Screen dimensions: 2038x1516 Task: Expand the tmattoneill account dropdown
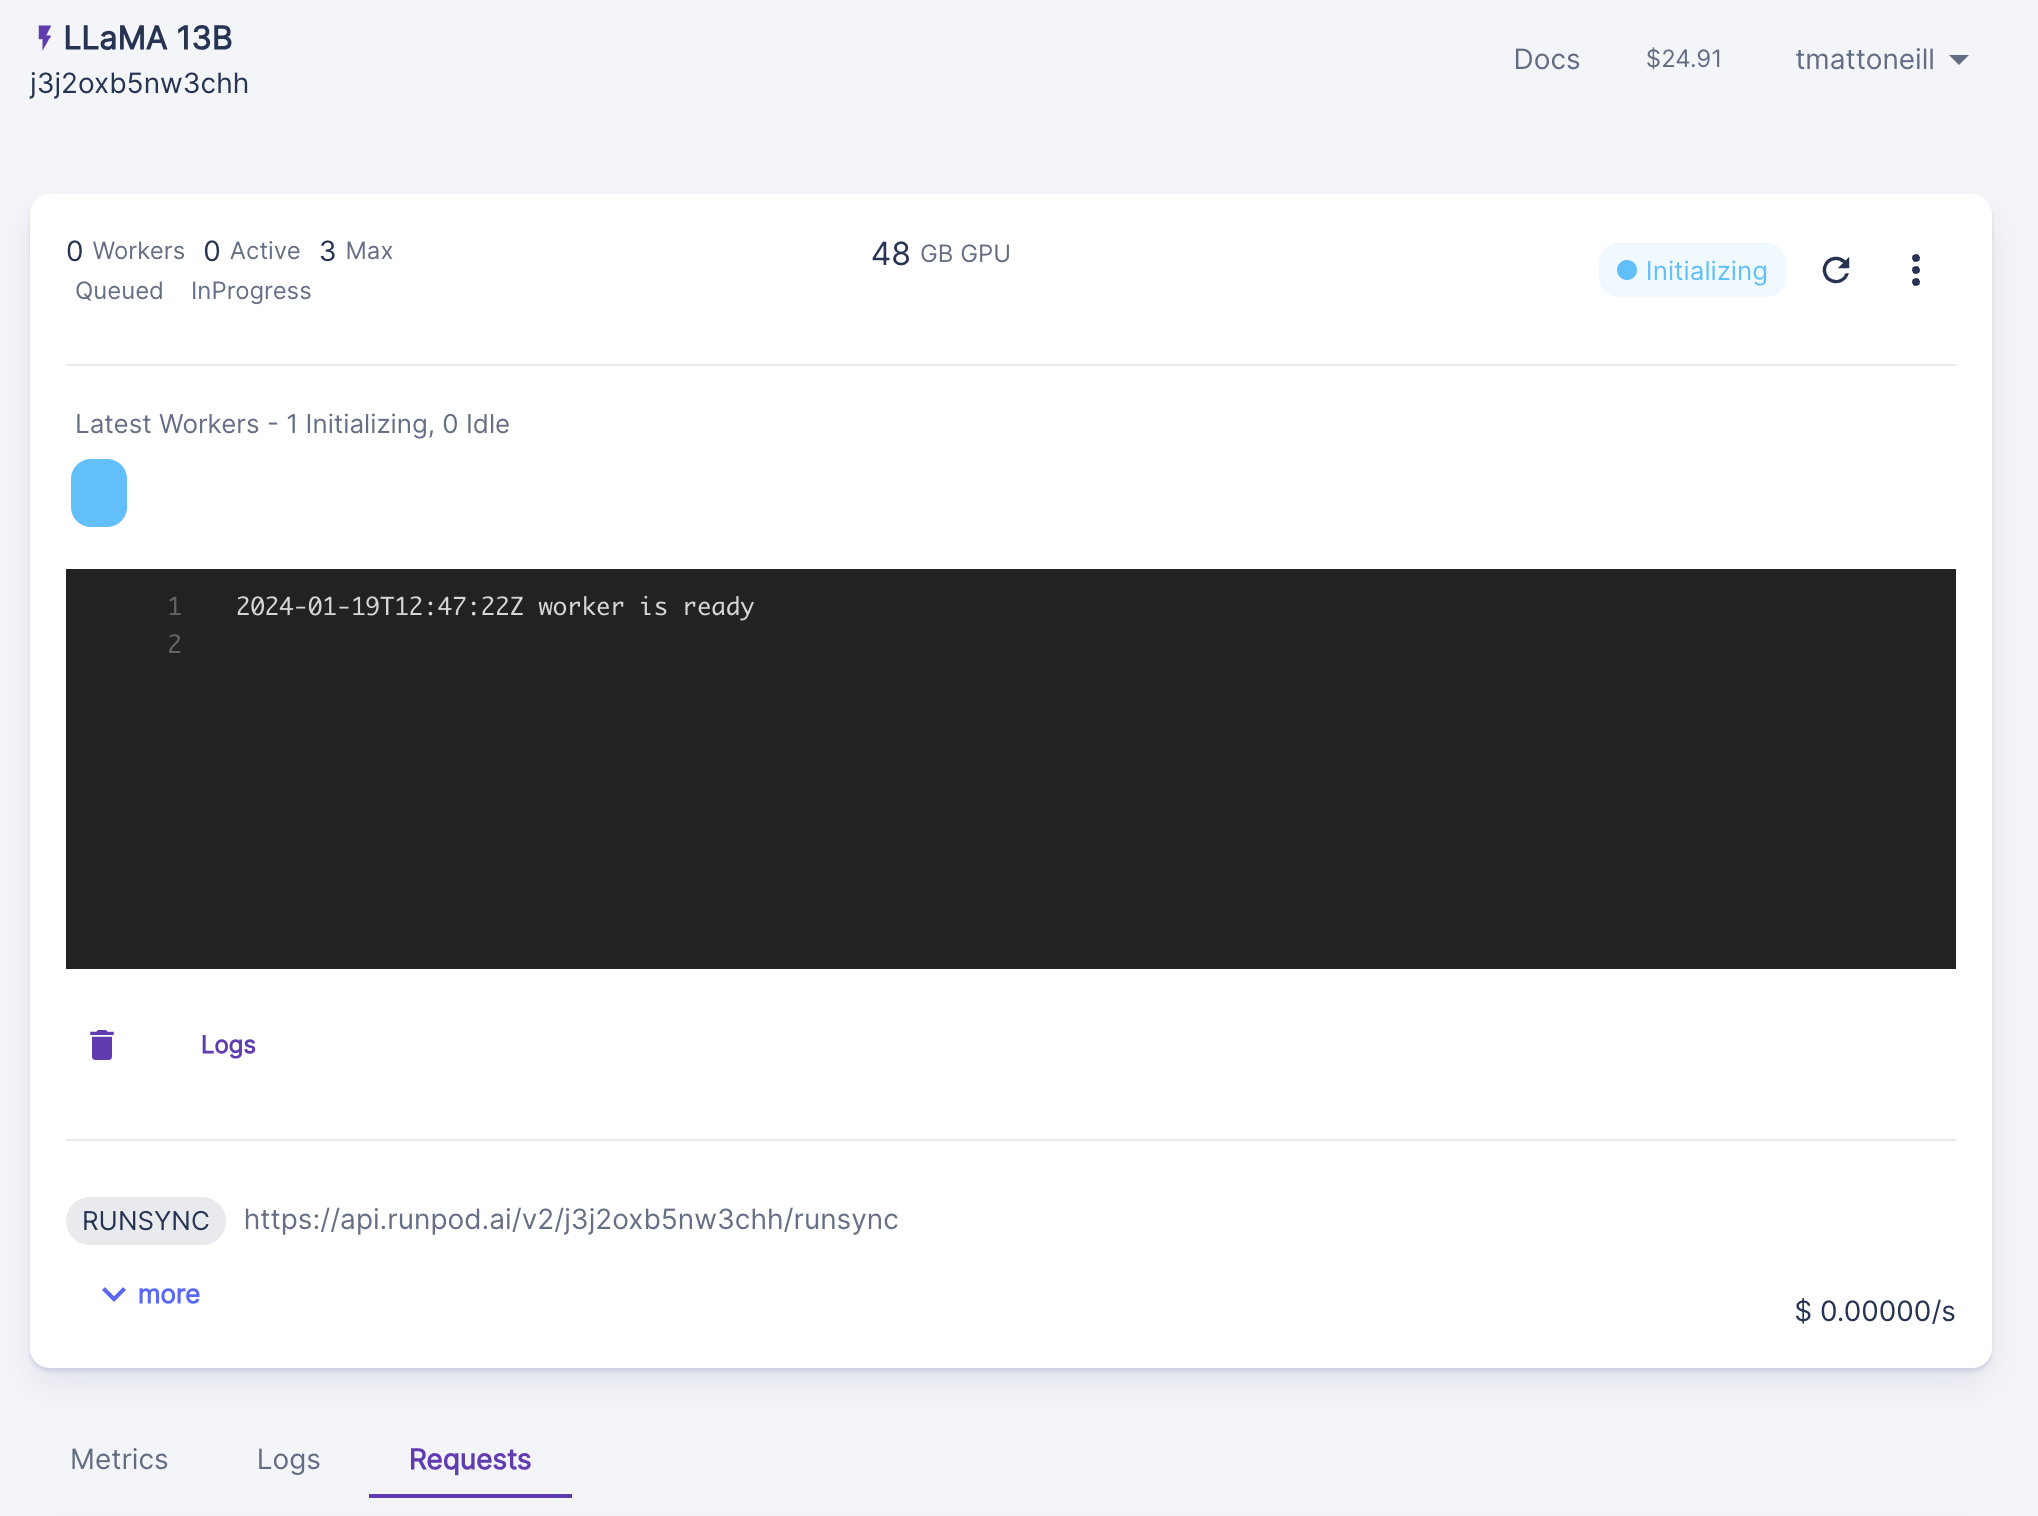1864,60
